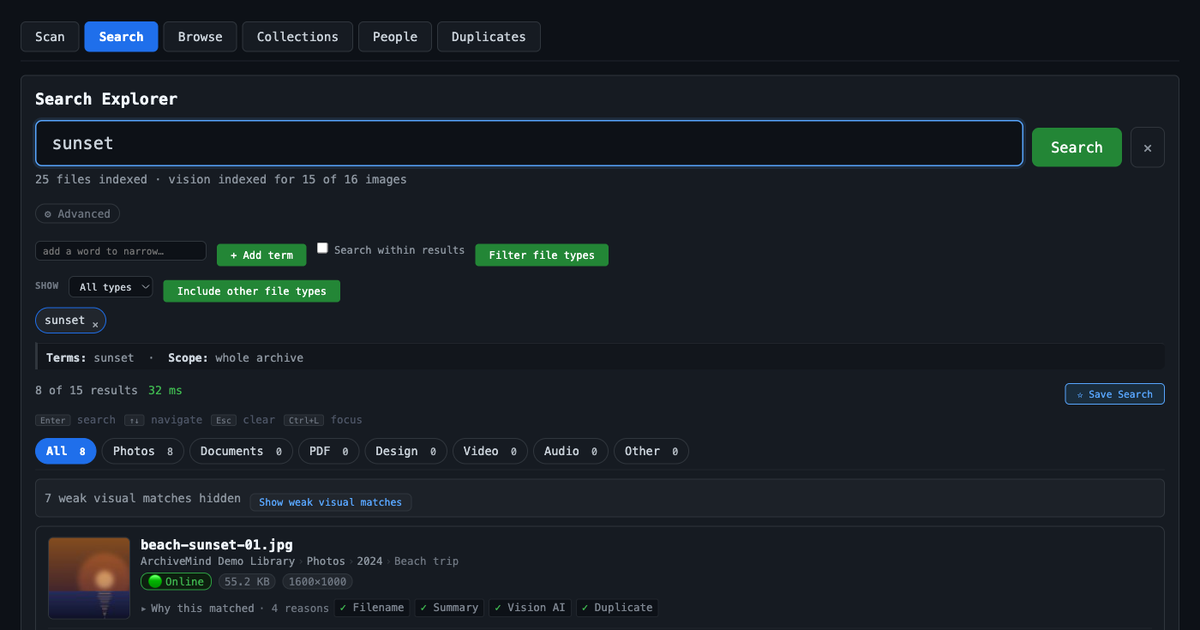Select the Search tab
The image size is (1200, 630).
[x=121, y=37]
